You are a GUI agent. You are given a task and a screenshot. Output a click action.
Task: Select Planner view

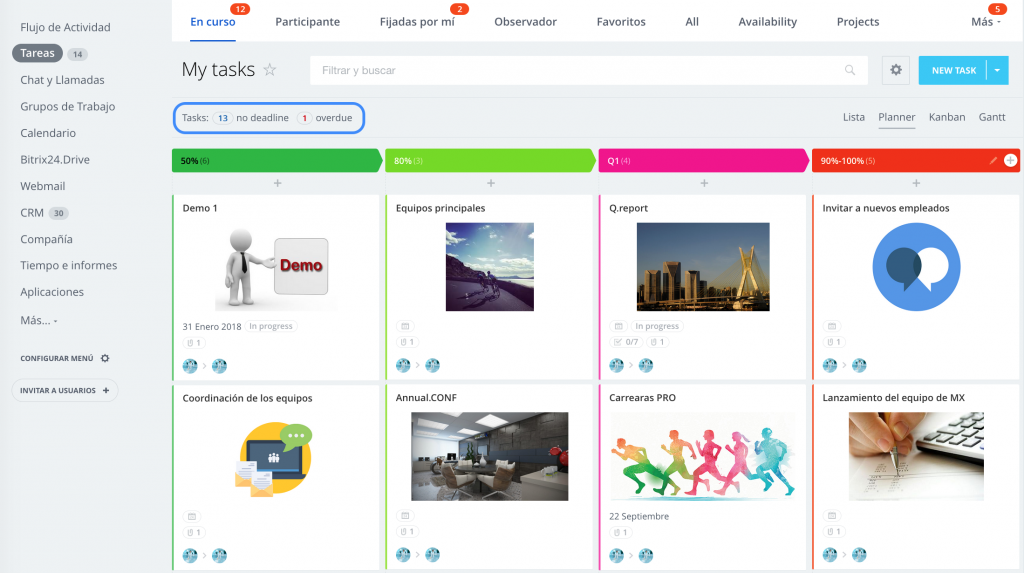tap(897, 117)
